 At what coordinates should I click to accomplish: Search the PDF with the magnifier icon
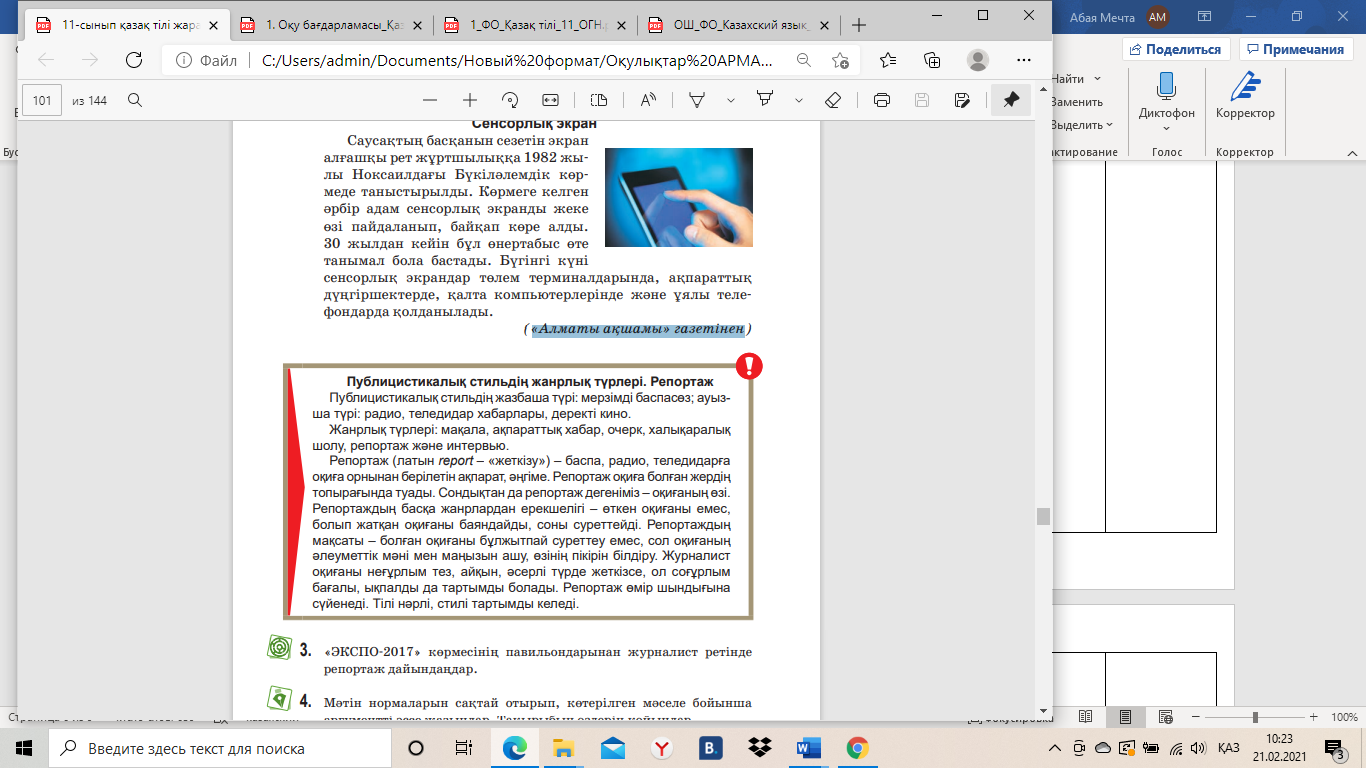134,100
